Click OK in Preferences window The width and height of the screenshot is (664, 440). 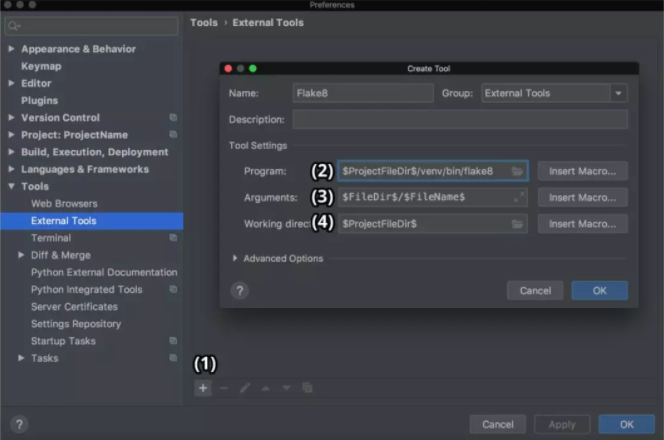[627, 424]
